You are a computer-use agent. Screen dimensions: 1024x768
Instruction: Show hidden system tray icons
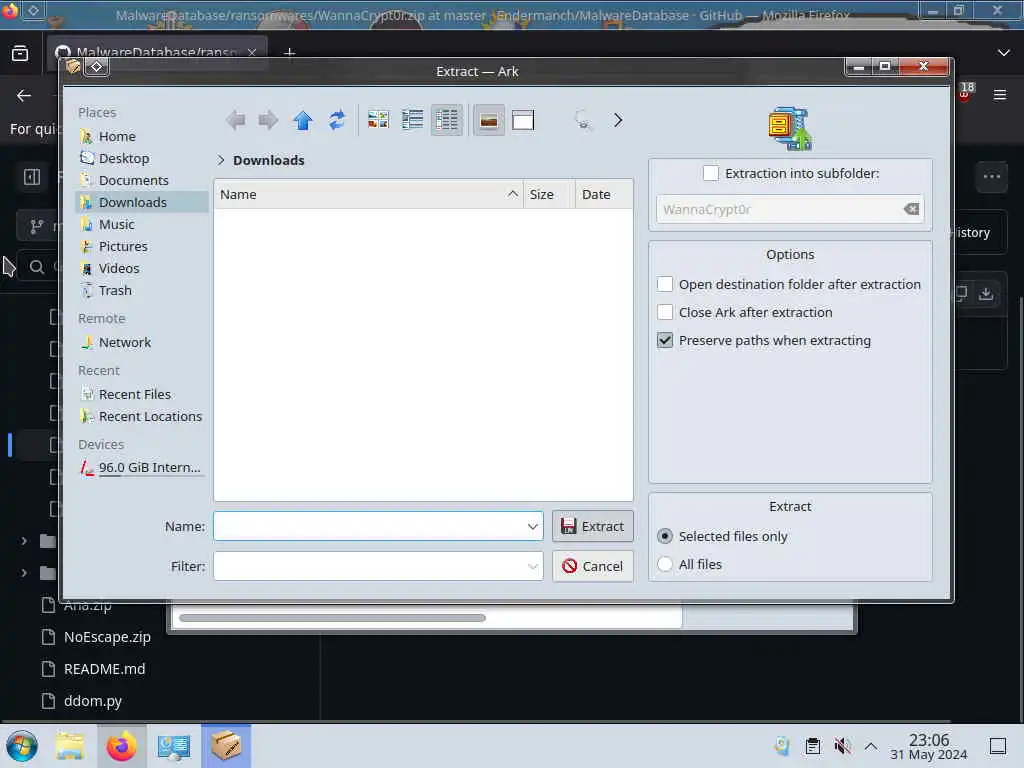click(x=871, y=746)
